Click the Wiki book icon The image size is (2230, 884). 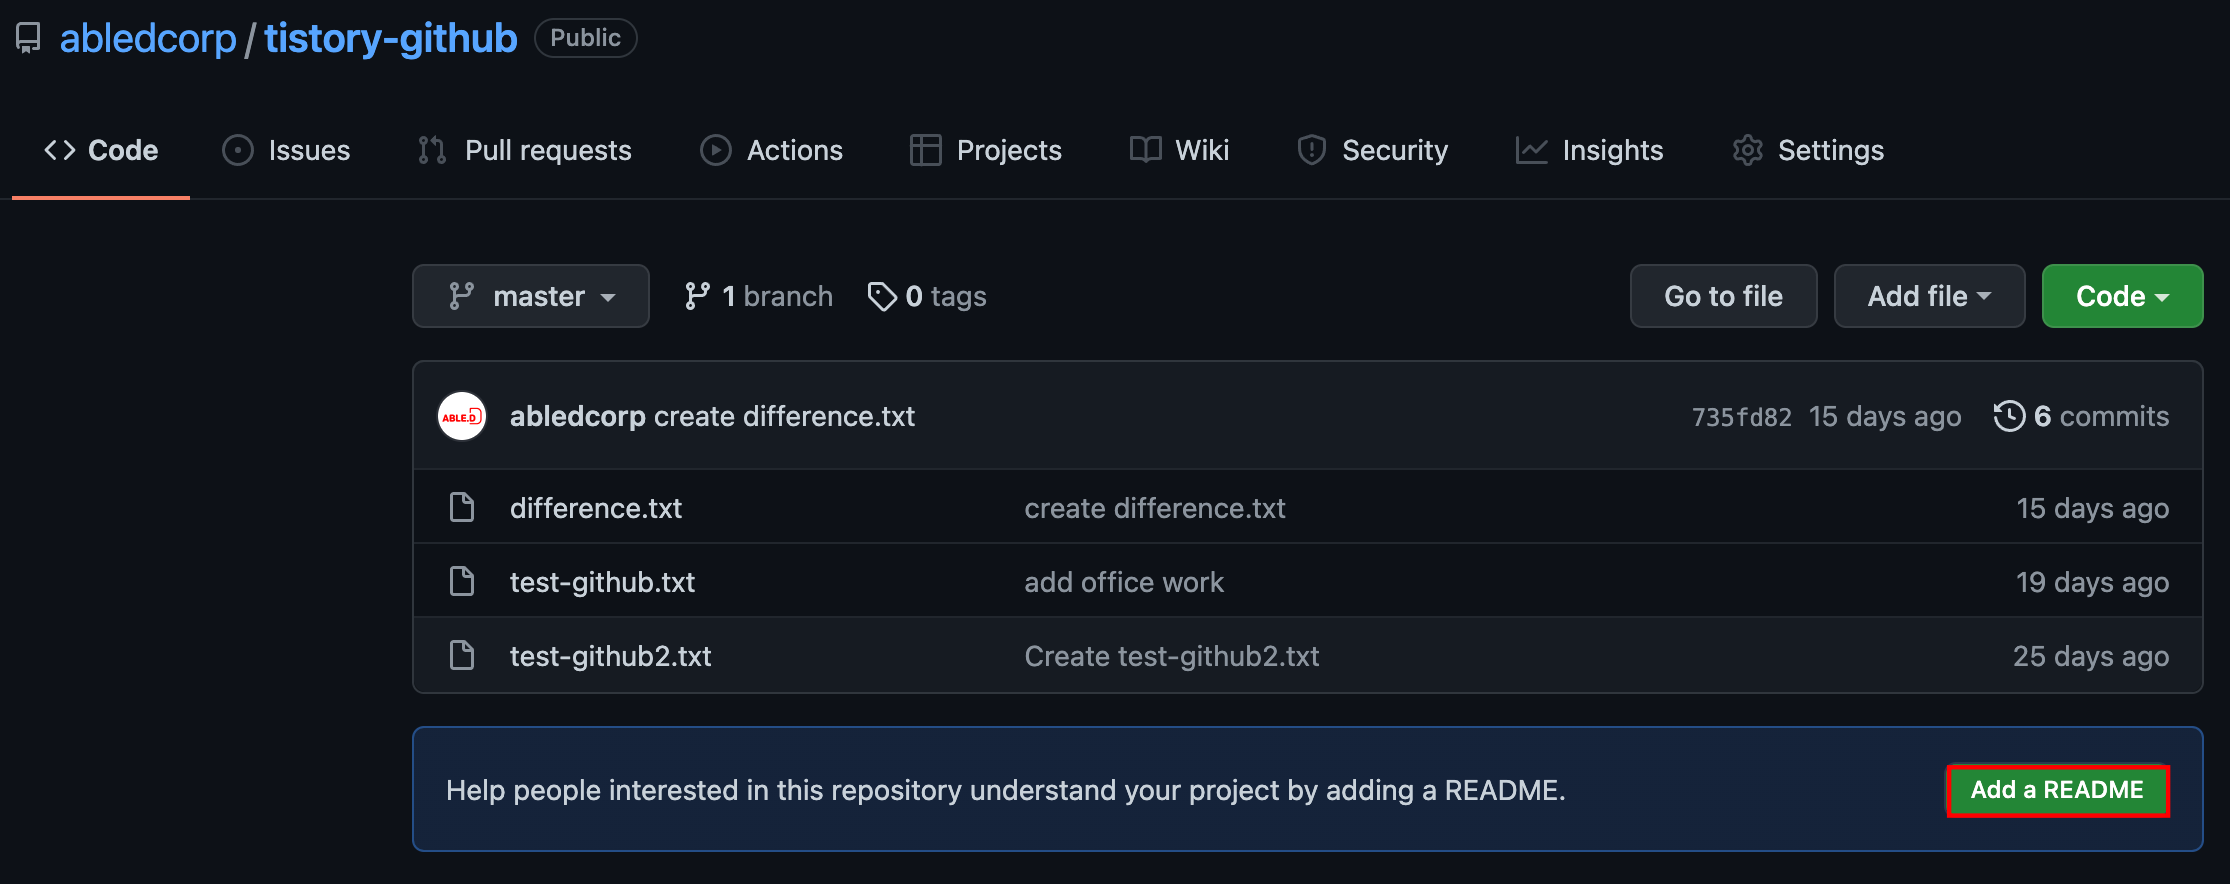click(x=1145, y=149)
